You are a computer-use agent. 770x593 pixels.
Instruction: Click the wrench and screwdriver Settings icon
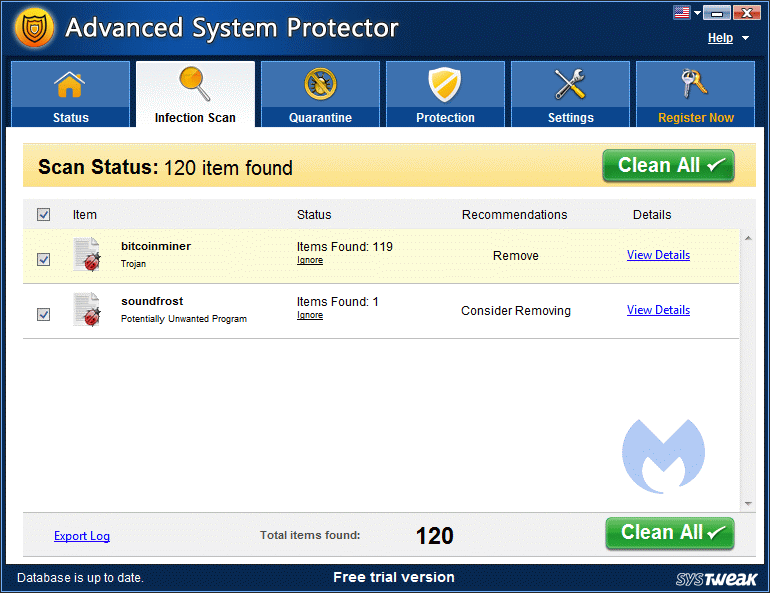(570, 84)
